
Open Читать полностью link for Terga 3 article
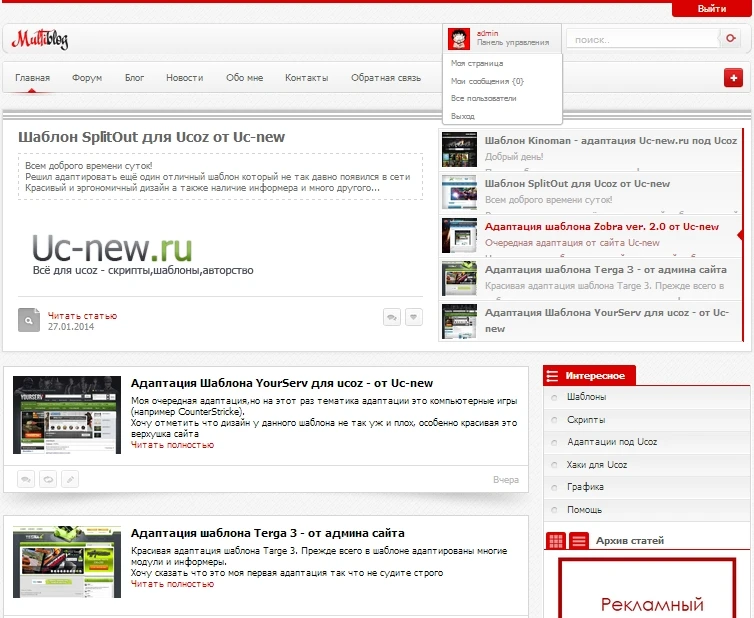point(172,584)
